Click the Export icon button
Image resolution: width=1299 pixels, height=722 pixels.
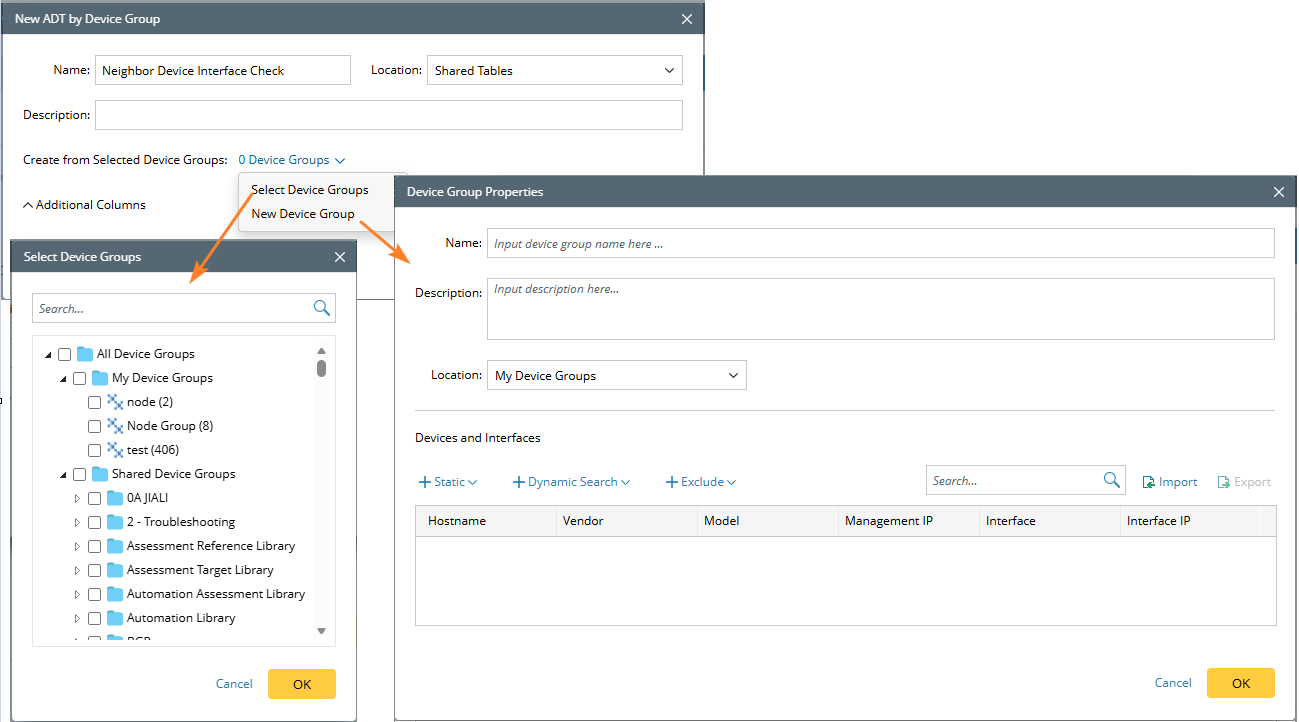click(x=1224, y=482)
